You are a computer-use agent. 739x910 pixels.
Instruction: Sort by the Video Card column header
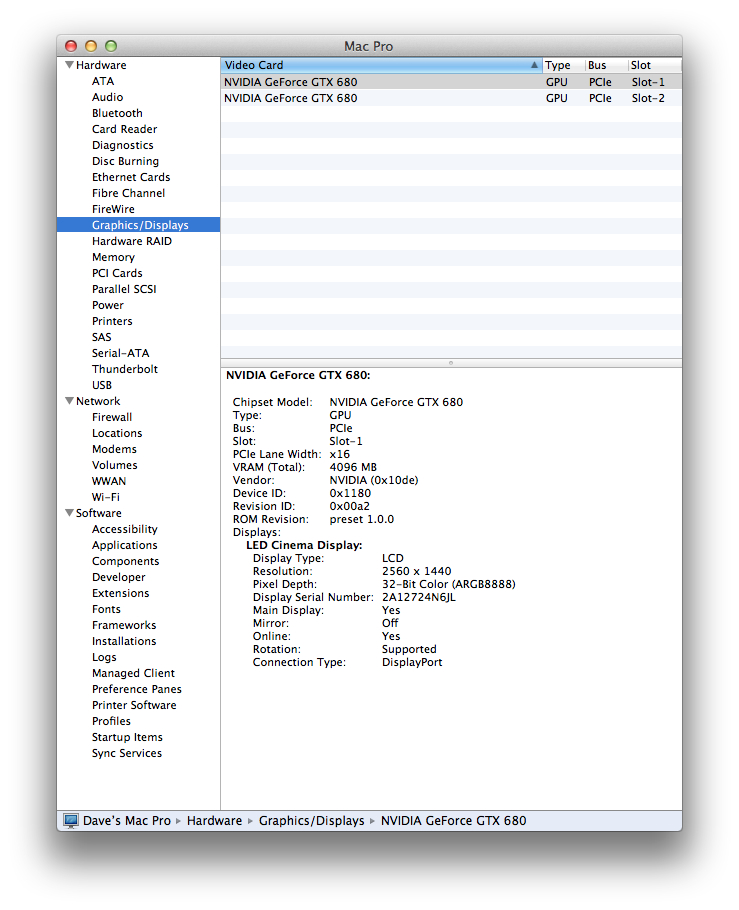click(x=381, y=65)
